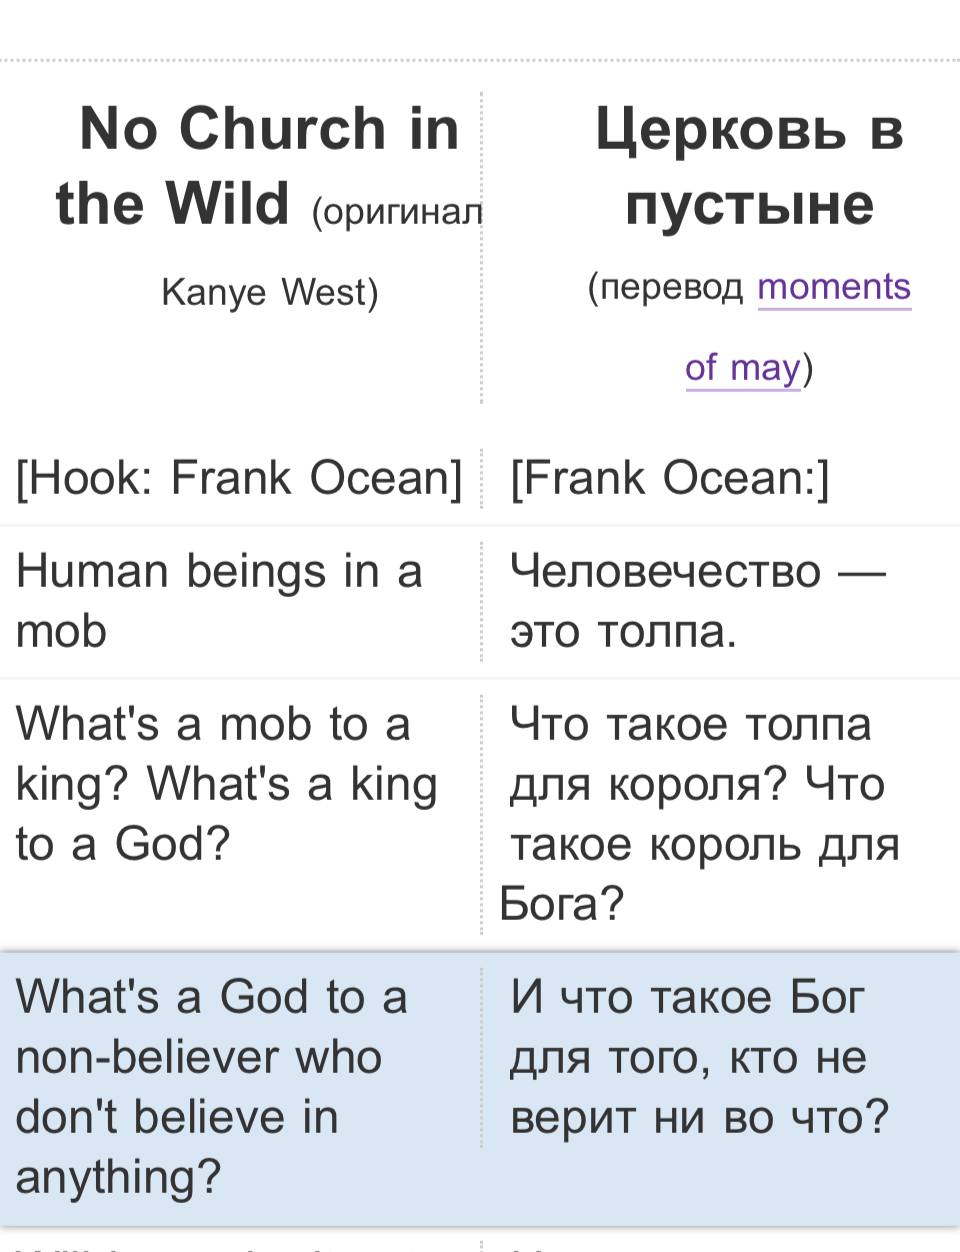Click the word 'anything?' in the highlighted lyric
960x1252 pixels.
click(118, 1178)
